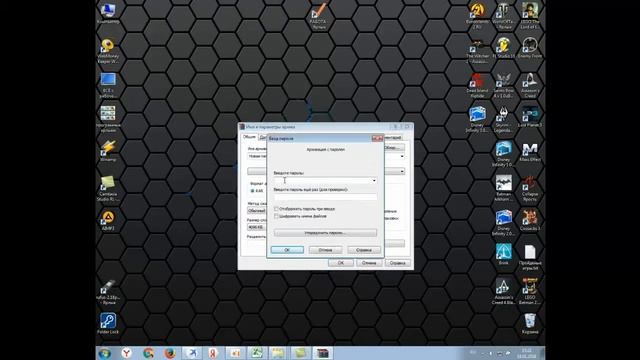Open the Organize passwords button
This screenshot has width=640, height=360.
(x=325, y=233)
